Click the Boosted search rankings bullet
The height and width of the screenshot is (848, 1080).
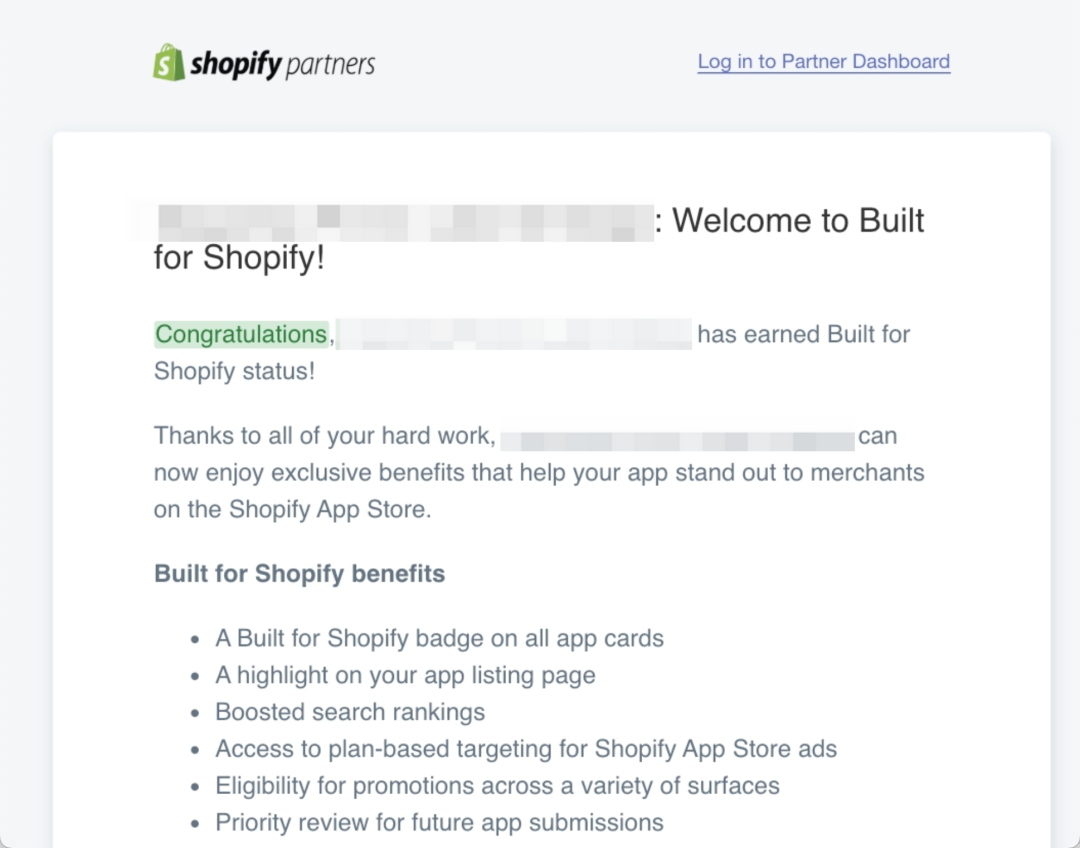click(350, 712)
